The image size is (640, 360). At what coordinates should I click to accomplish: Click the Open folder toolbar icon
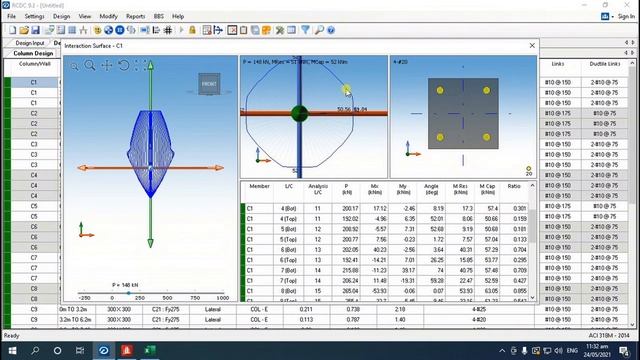point(24,30)
